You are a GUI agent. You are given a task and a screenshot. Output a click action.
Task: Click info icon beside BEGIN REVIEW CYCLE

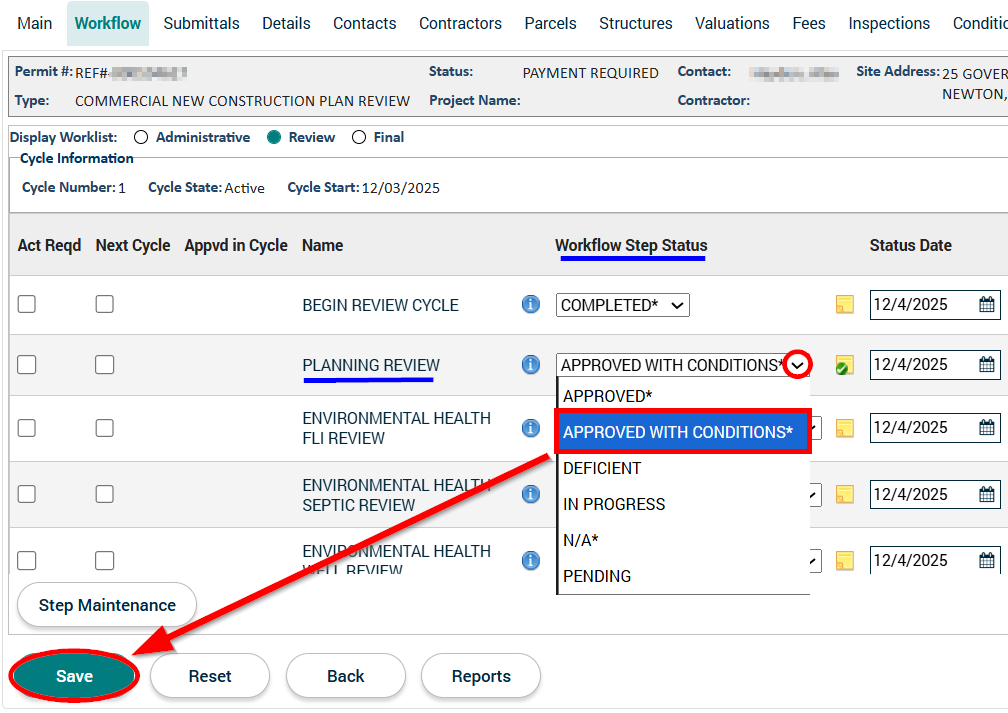click(531, 304)
